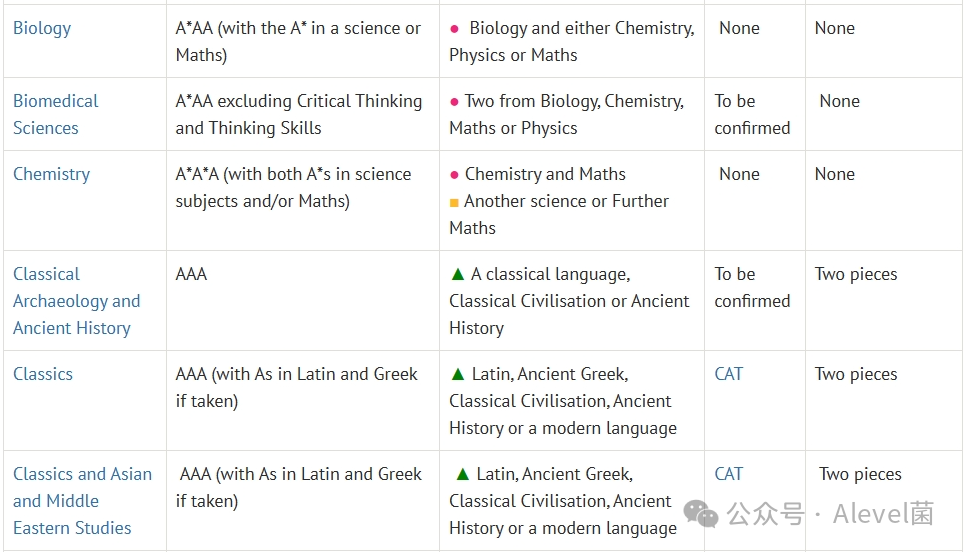This screenshot has height=552, width=965.
Task: Click green triangle beside A classical language
Action: click(457, 274)
